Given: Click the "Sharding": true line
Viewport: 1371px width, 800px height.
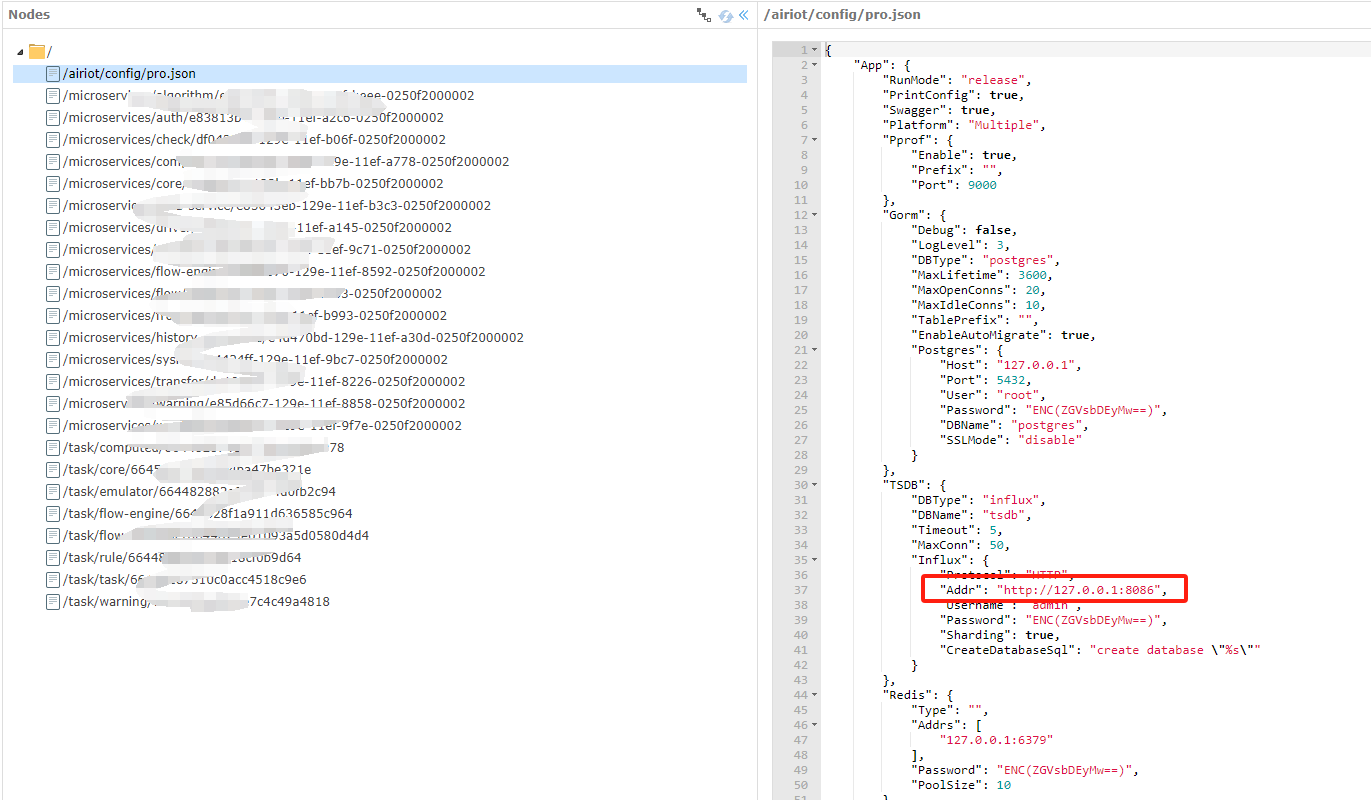Looking at the screenshot, I should coord(999,635).
